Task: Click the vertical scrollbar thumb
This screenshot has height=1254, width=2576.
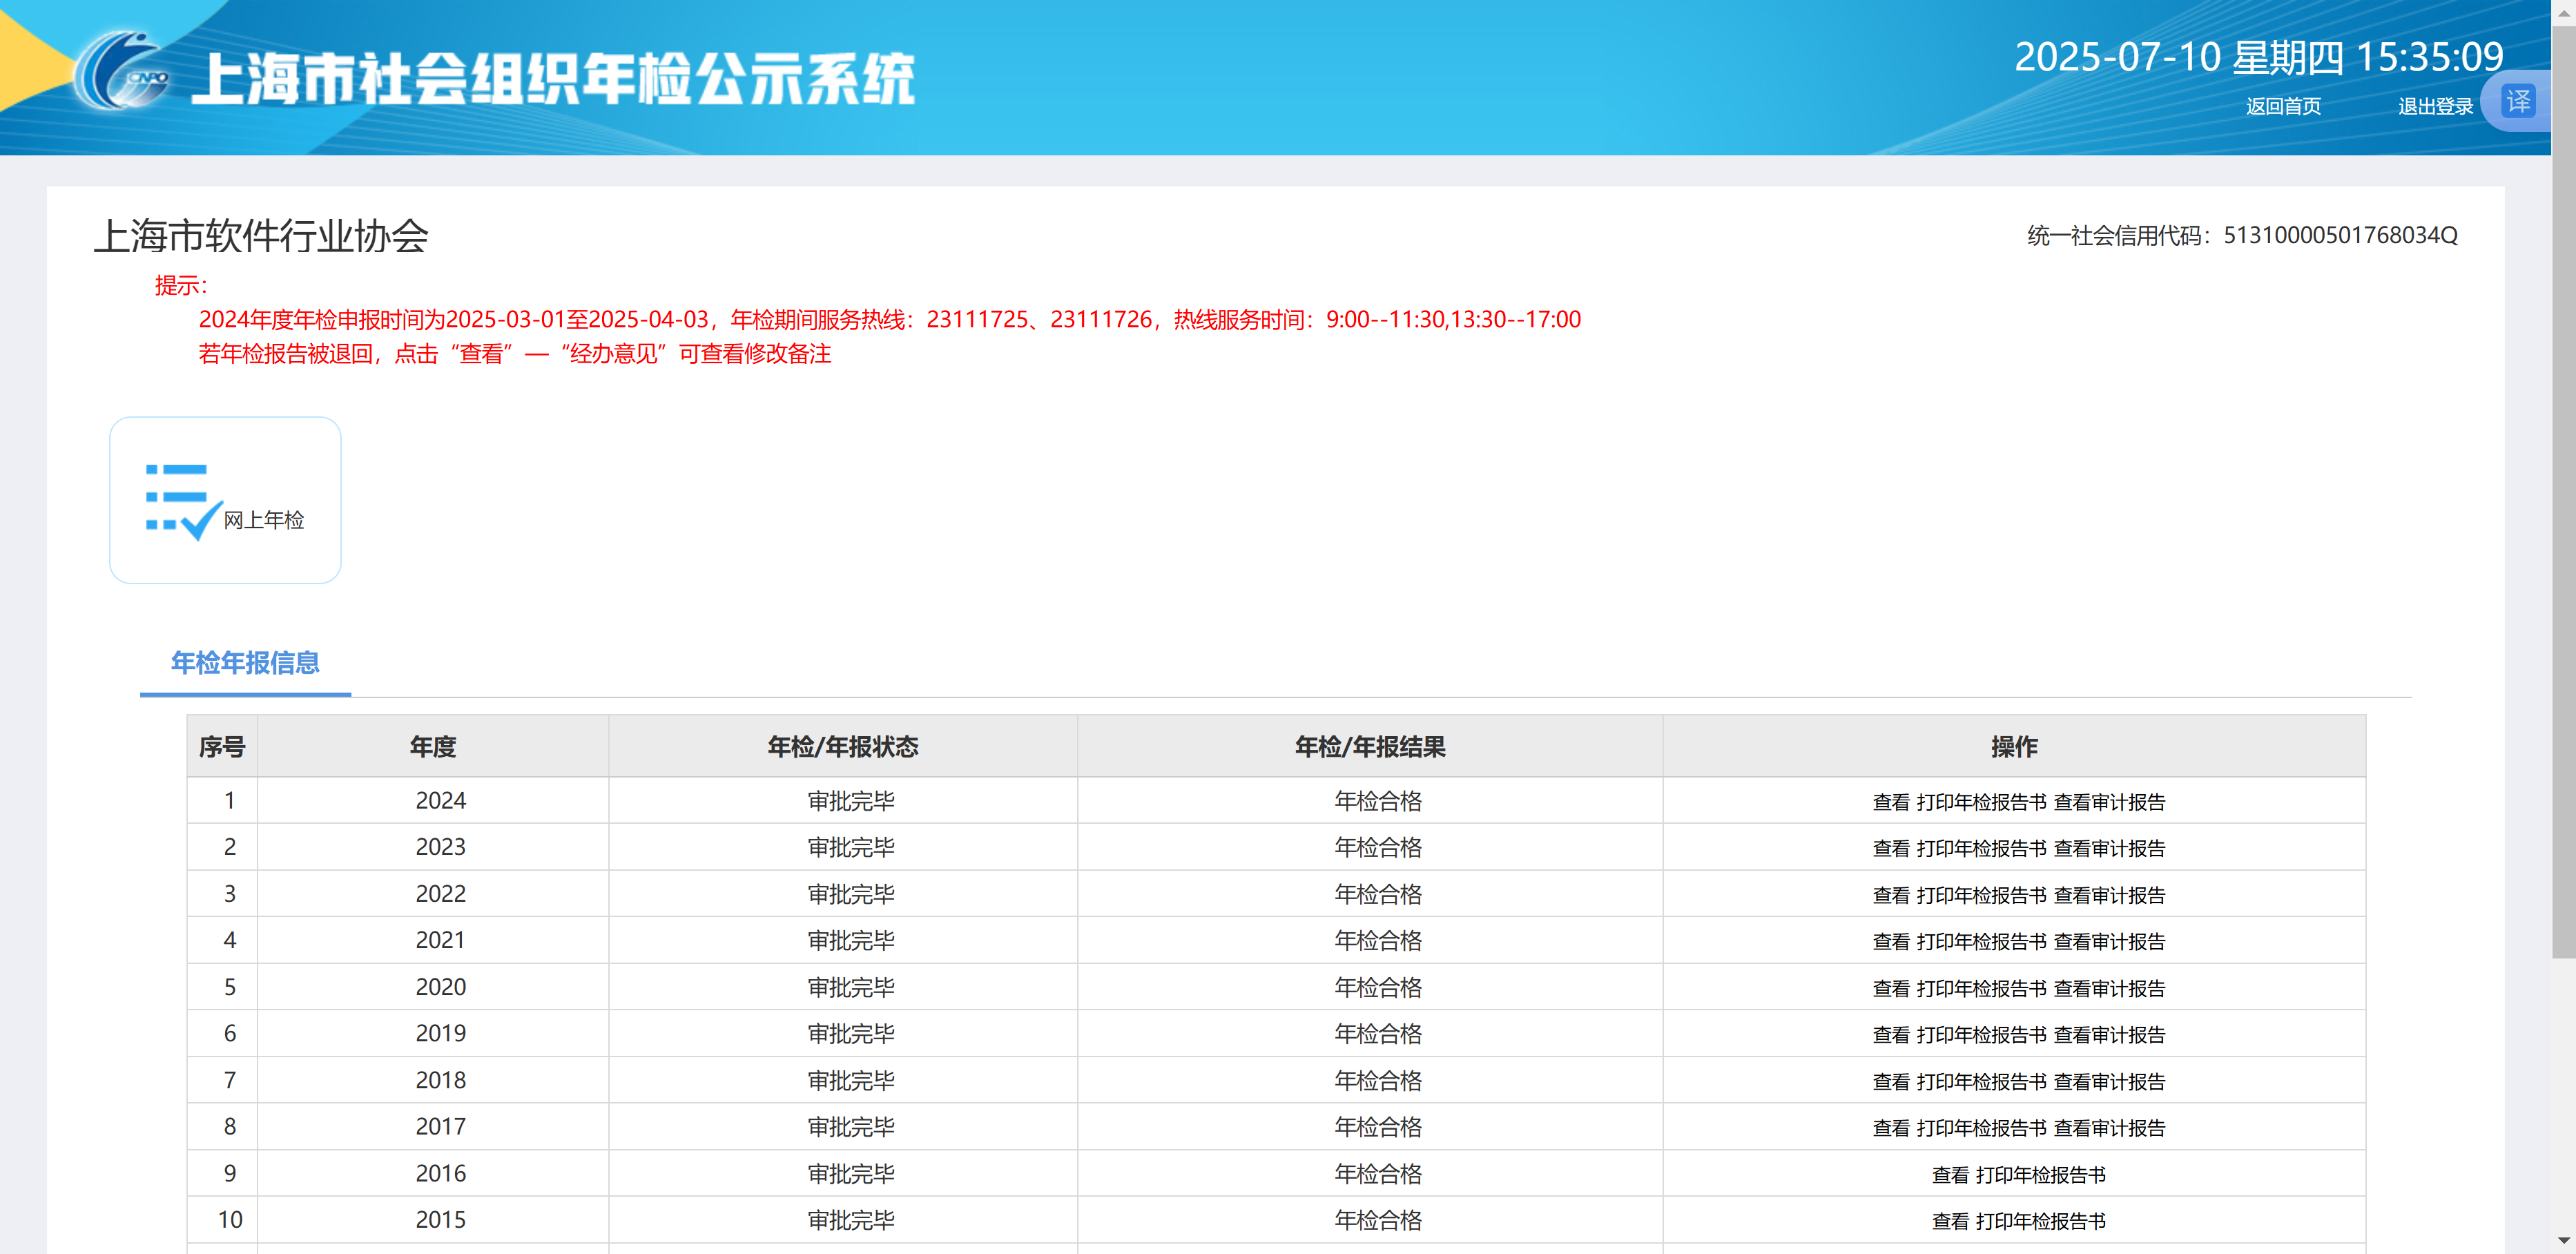Action: pos(2563,492)
